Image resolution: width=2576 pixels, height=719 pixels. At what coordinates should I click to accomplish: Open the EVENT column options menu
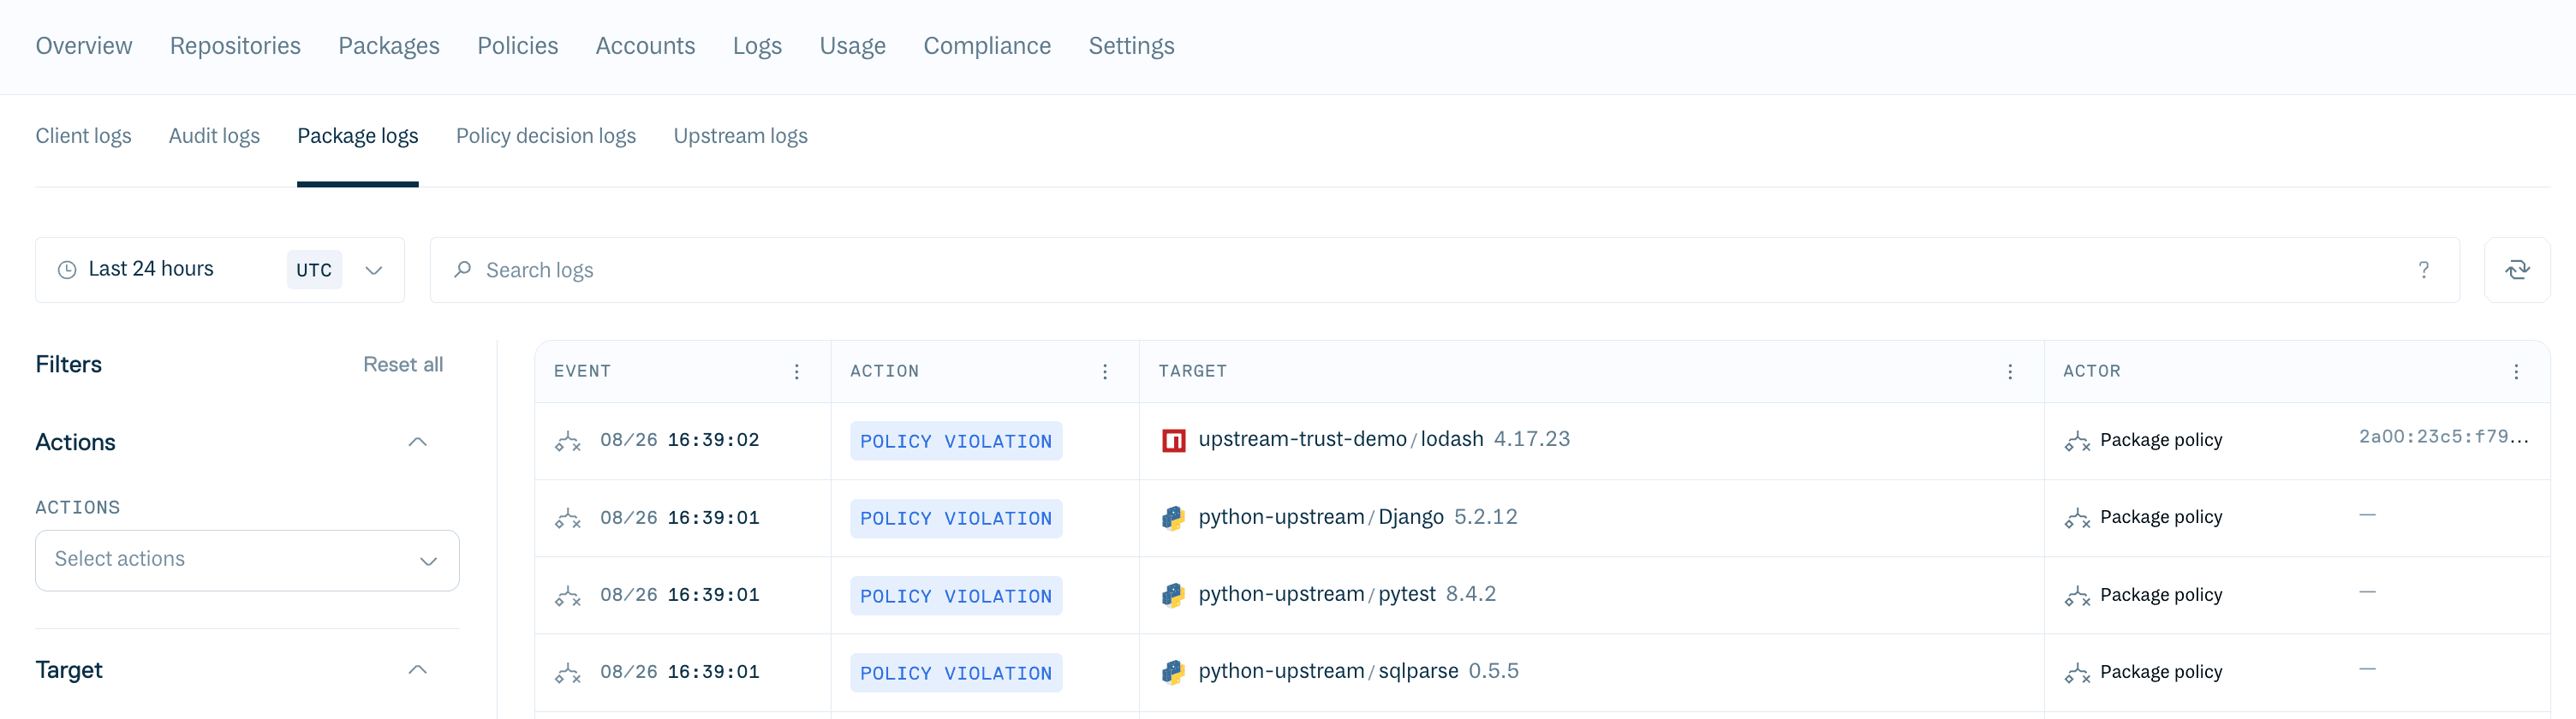click(x=796, y=372)
